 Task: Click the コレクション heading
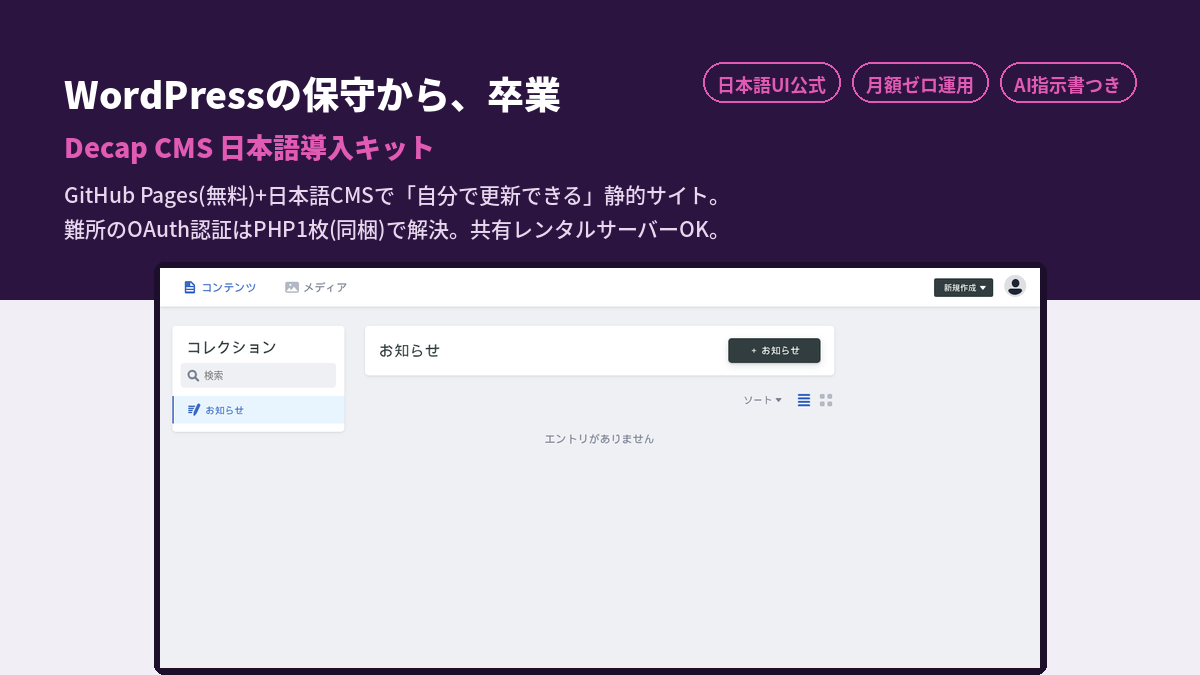(x=232, y=347)
